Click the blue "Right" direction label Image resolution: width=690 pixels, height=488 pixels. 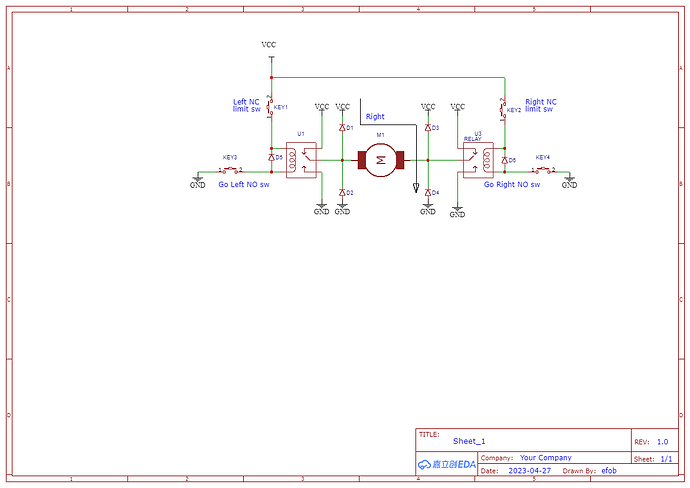(375, 117)
